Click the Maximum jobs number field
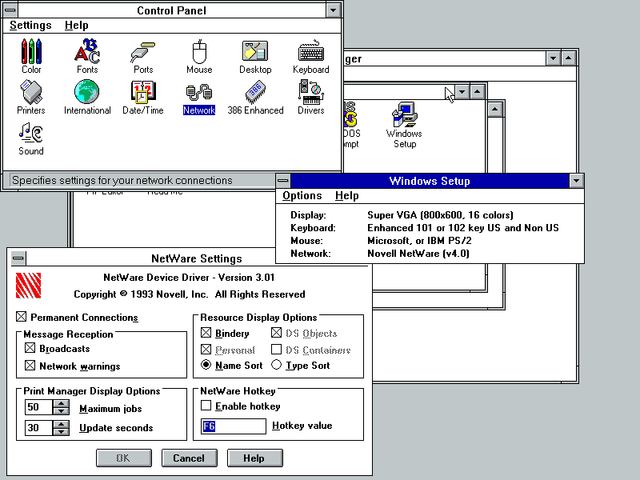 (x=39, y=407)
